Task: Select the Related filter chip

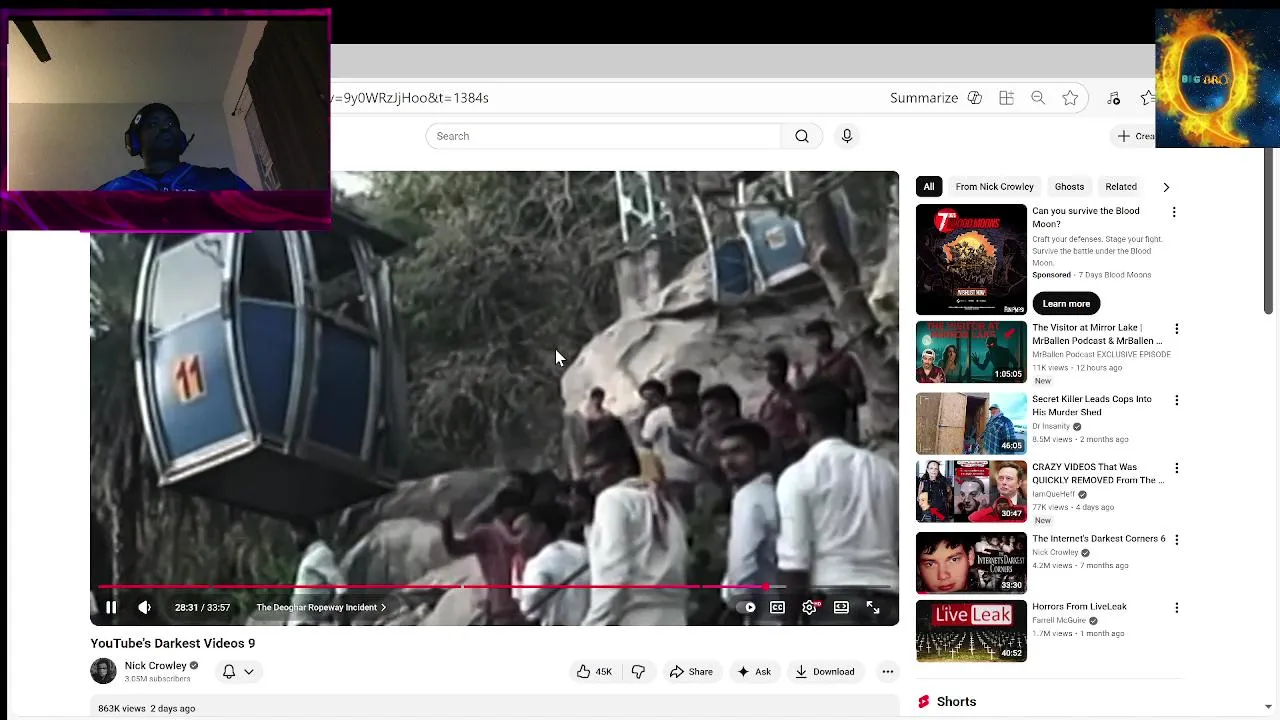Action: point(1121,187)
